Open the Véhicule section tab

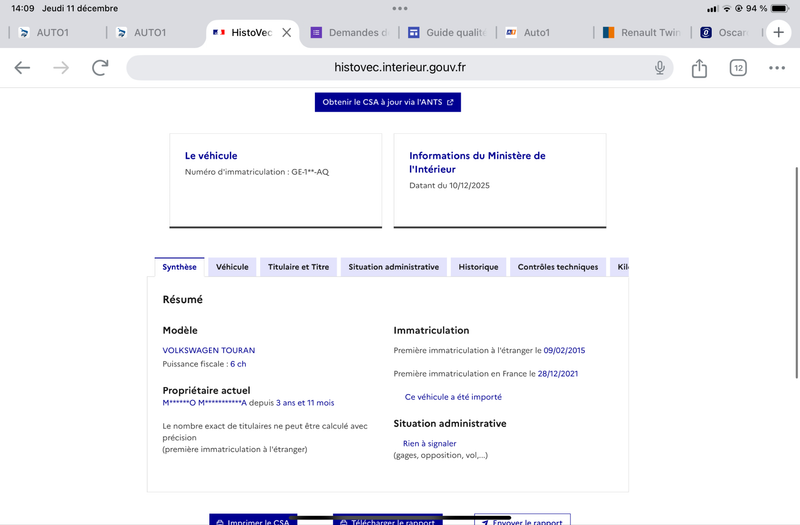coord(232,267)
